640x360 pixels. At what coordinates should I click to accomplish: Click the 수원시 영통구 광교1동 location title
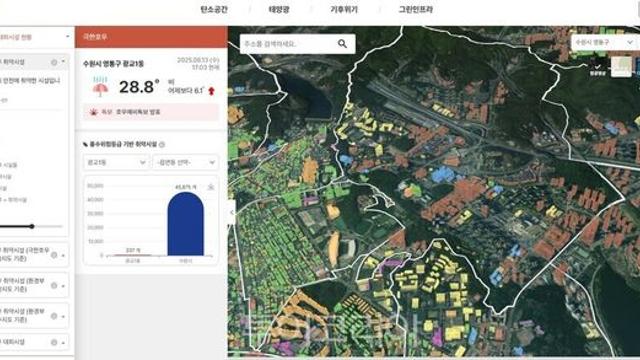[113, 64]
